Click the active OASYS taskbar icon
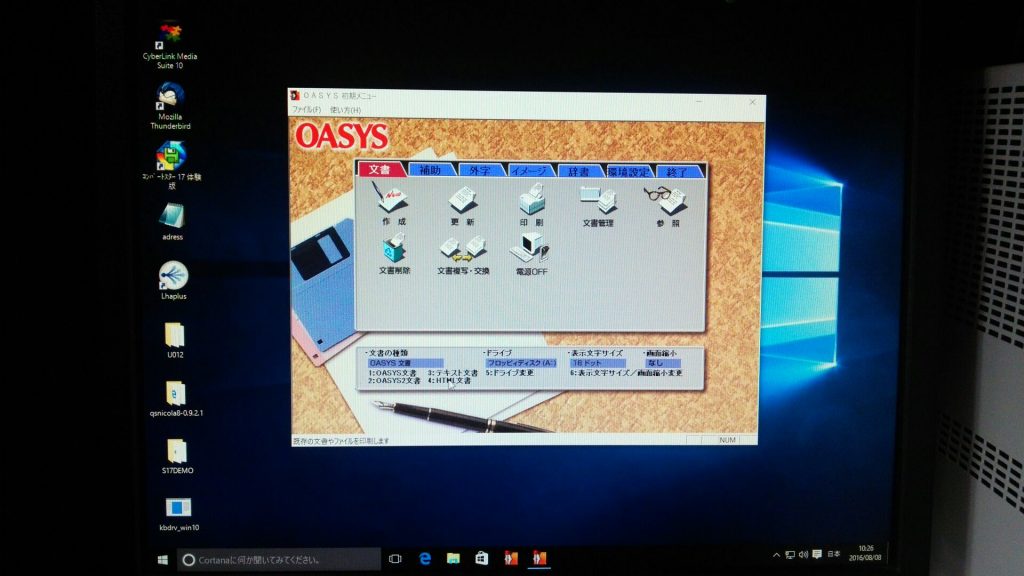The height and width of the screenshot is (576, 1024). [539, 558]
